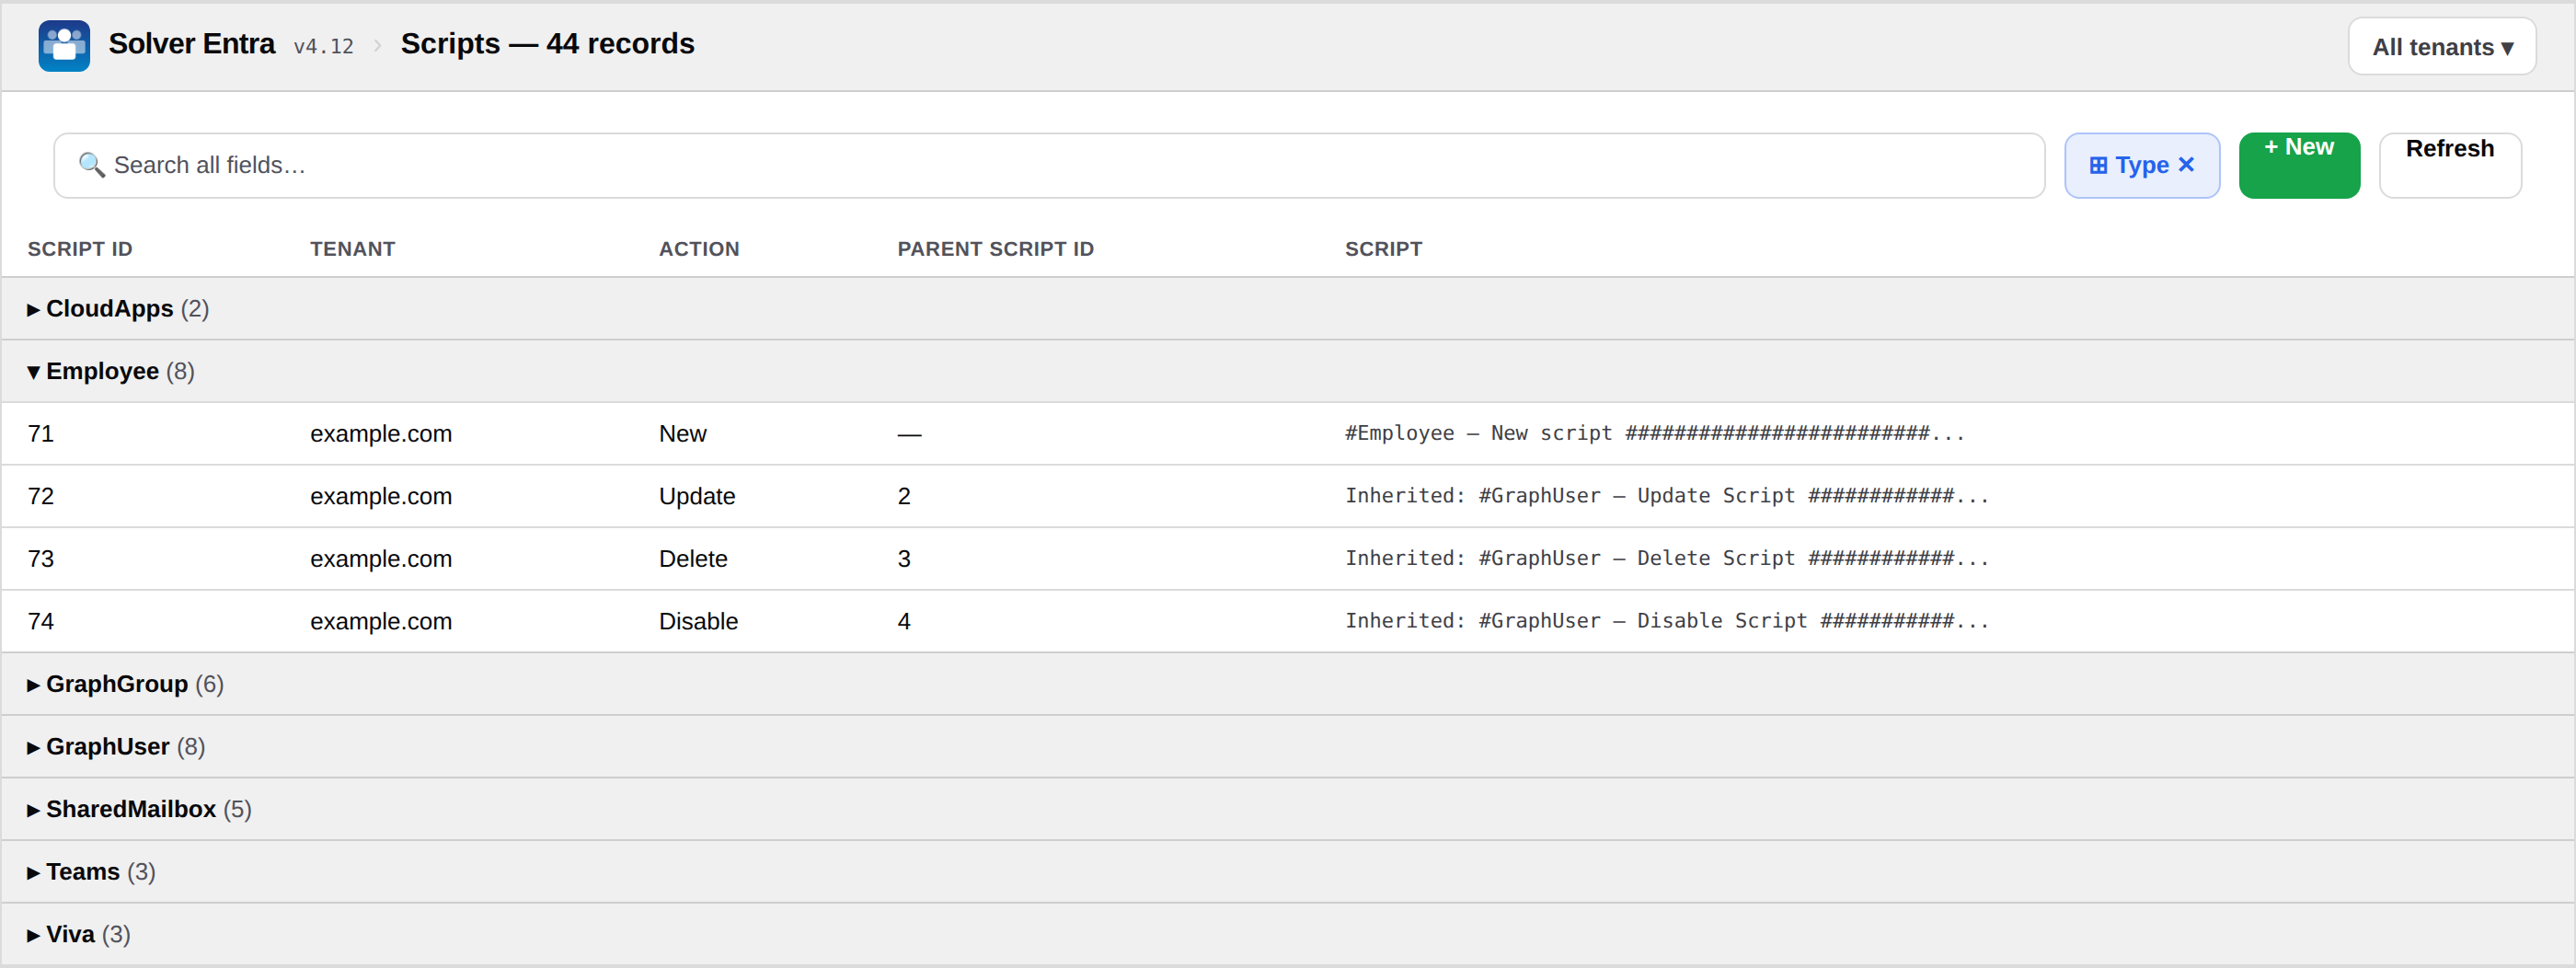The width and height of the screenshot is (2576, 968).
Task: Expand the Viva group
Action: (1288, 935)
